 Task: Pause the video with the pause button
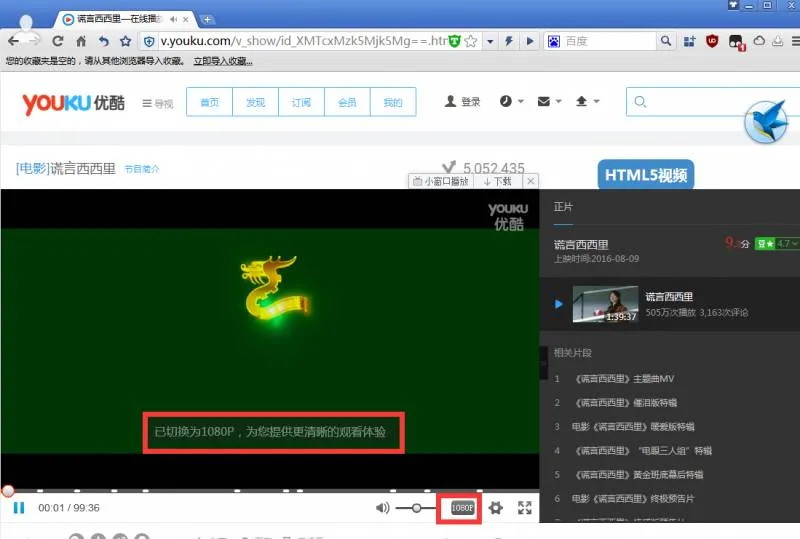[x=19, y=508]
